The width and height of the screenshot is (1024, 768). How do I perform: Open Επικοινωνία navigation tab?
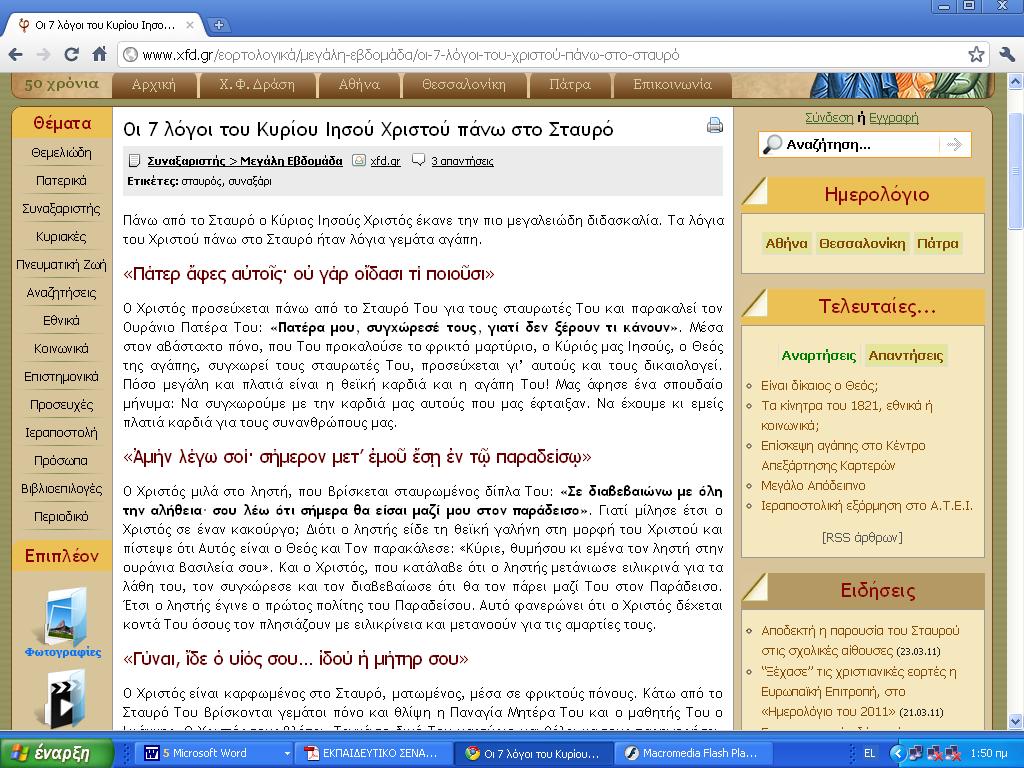[672, 85]
